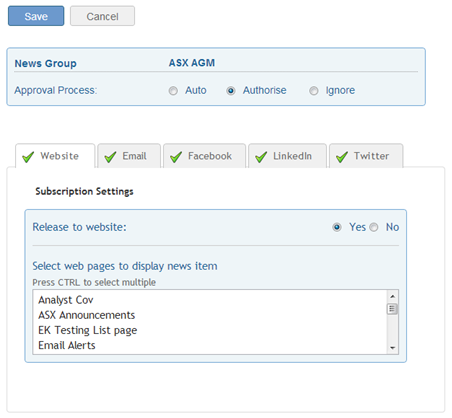Click the listbox scroll up arrow

click(392, 296)
